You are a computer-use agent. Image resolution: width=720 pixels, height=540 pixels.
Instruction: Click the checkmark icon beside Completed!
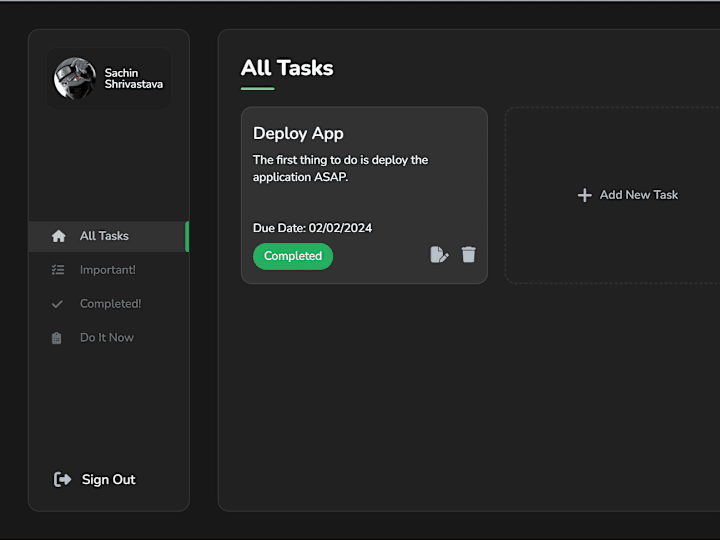pos(57,304)
